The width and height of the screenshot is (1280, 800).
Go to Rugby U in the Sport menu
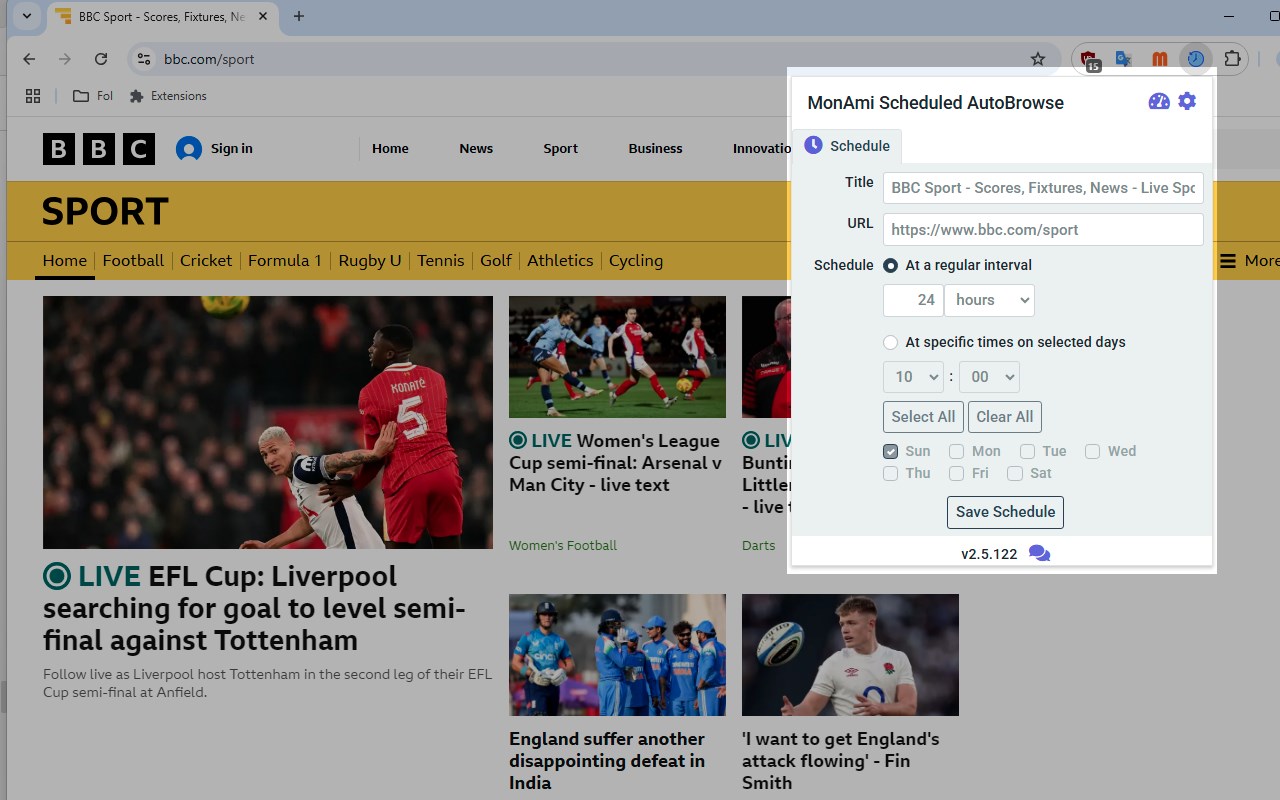click(x=370, y=261)
